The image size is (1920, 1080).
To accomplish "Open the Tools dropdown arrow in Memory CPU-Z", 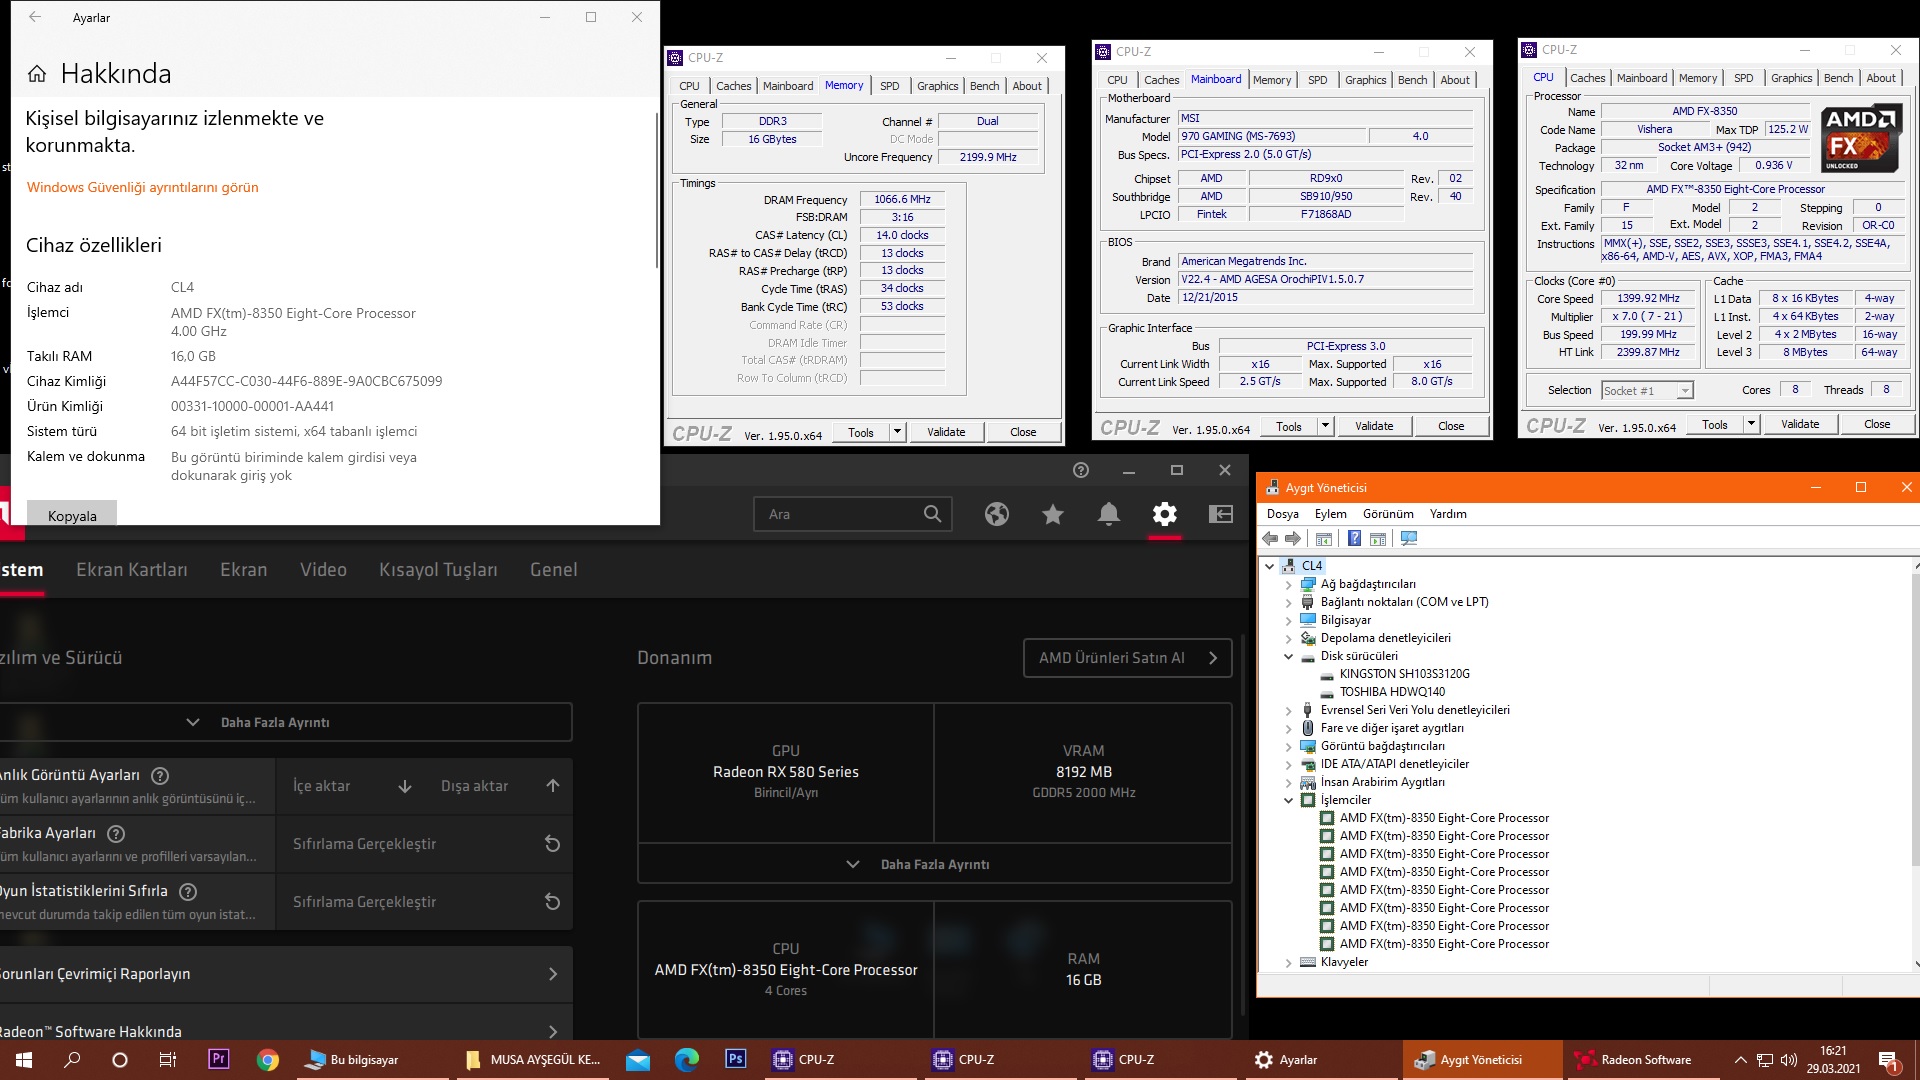I will [897, 432].
